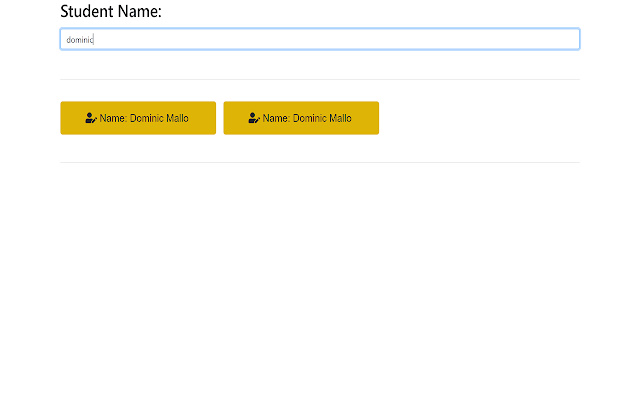Click the "Dominic Mallo" text on the first button

(159, 118)
